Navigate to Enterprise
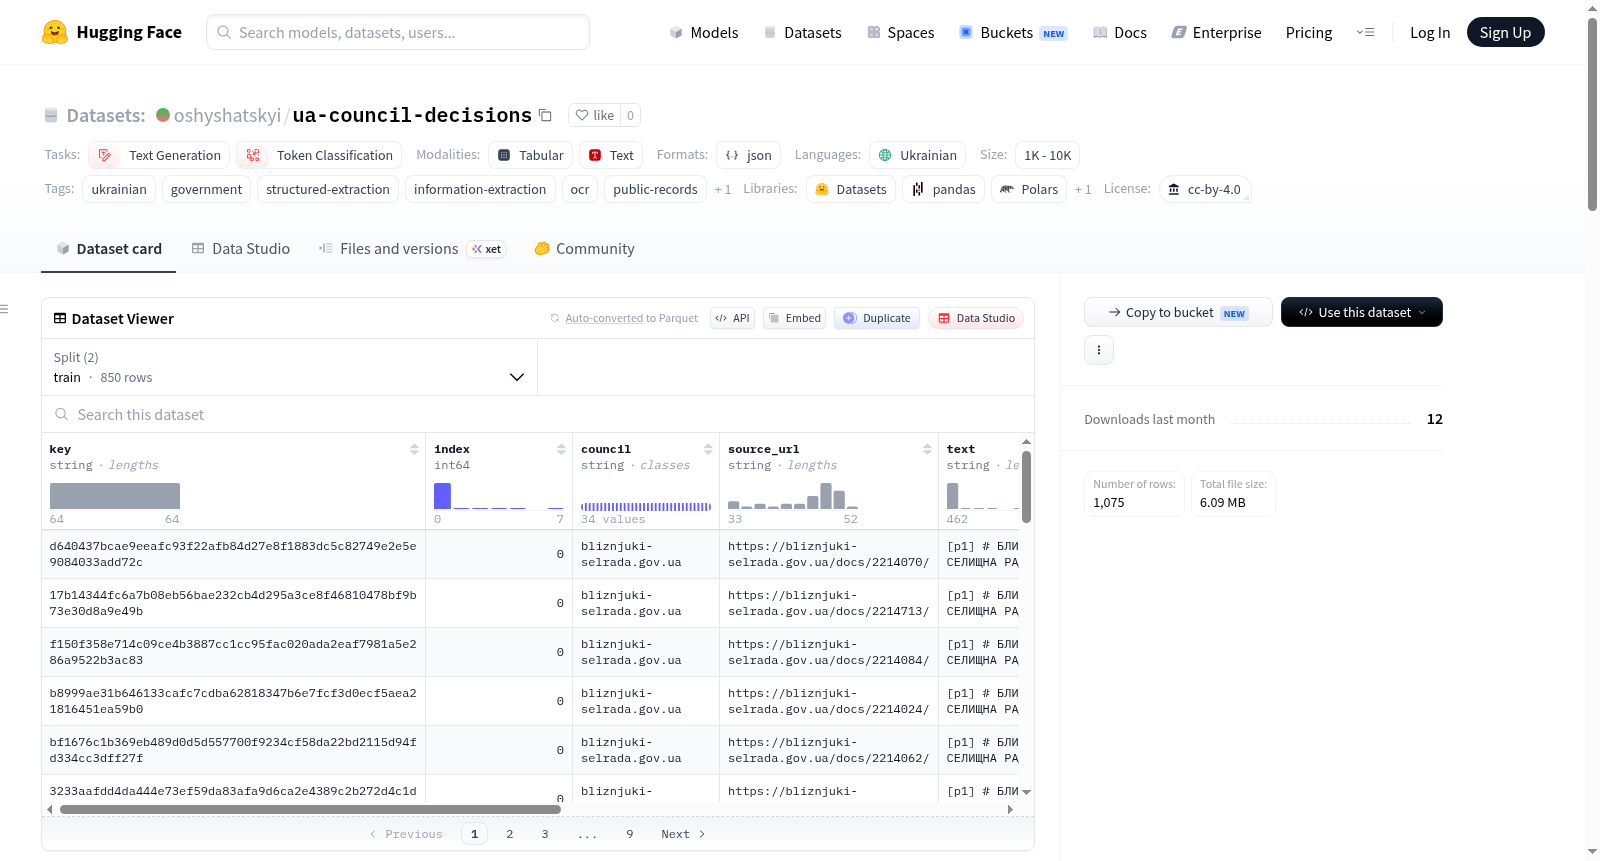1600x861 pixels. 1216,33
